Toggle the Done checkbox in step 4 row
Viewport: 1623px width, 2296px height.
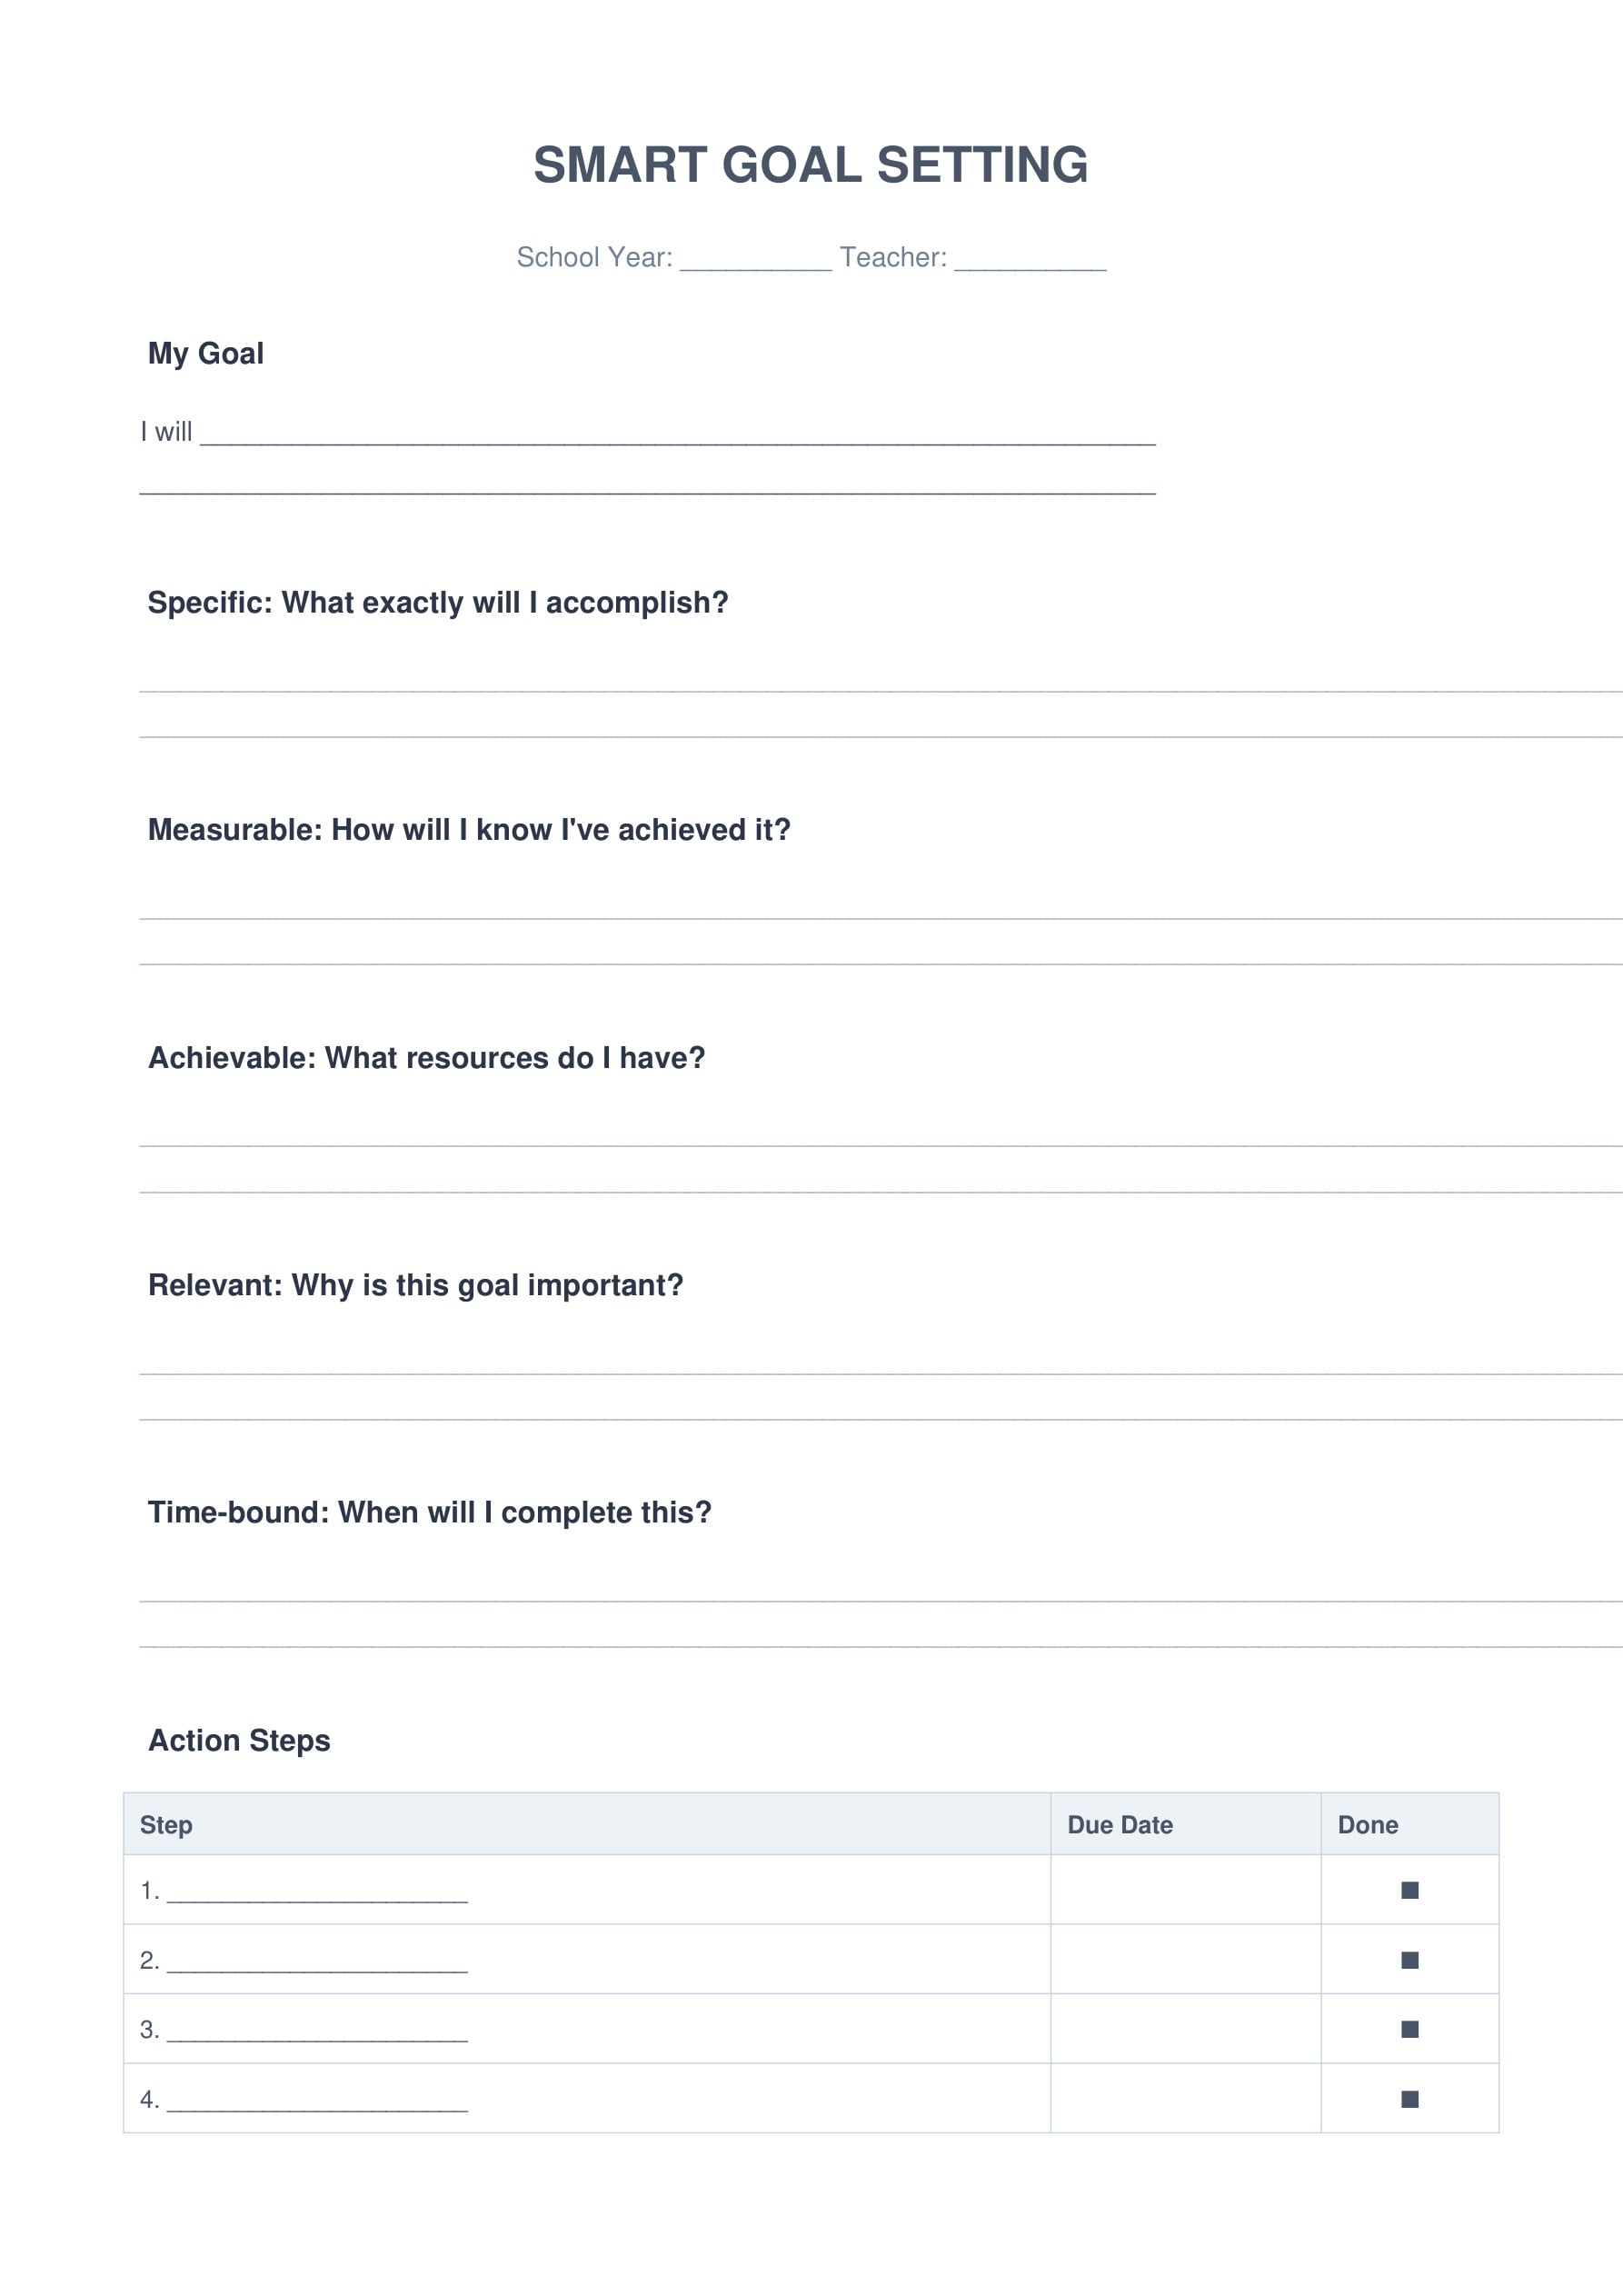pyautogui.click(x=1409, y=2099)
